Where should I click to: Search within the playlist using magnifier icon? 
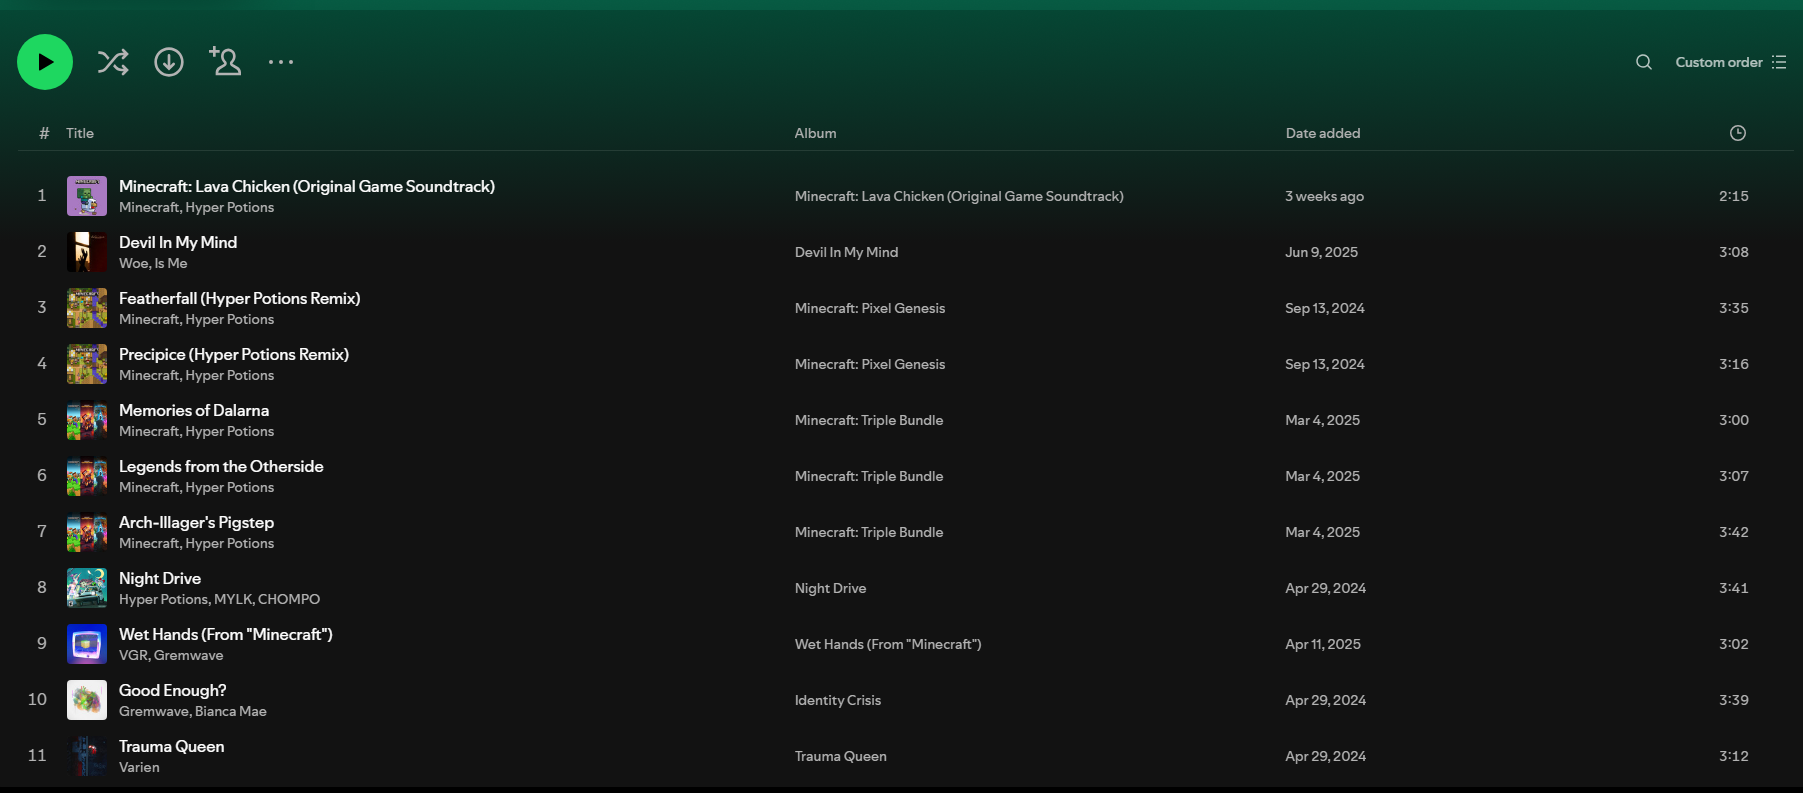1643,62
